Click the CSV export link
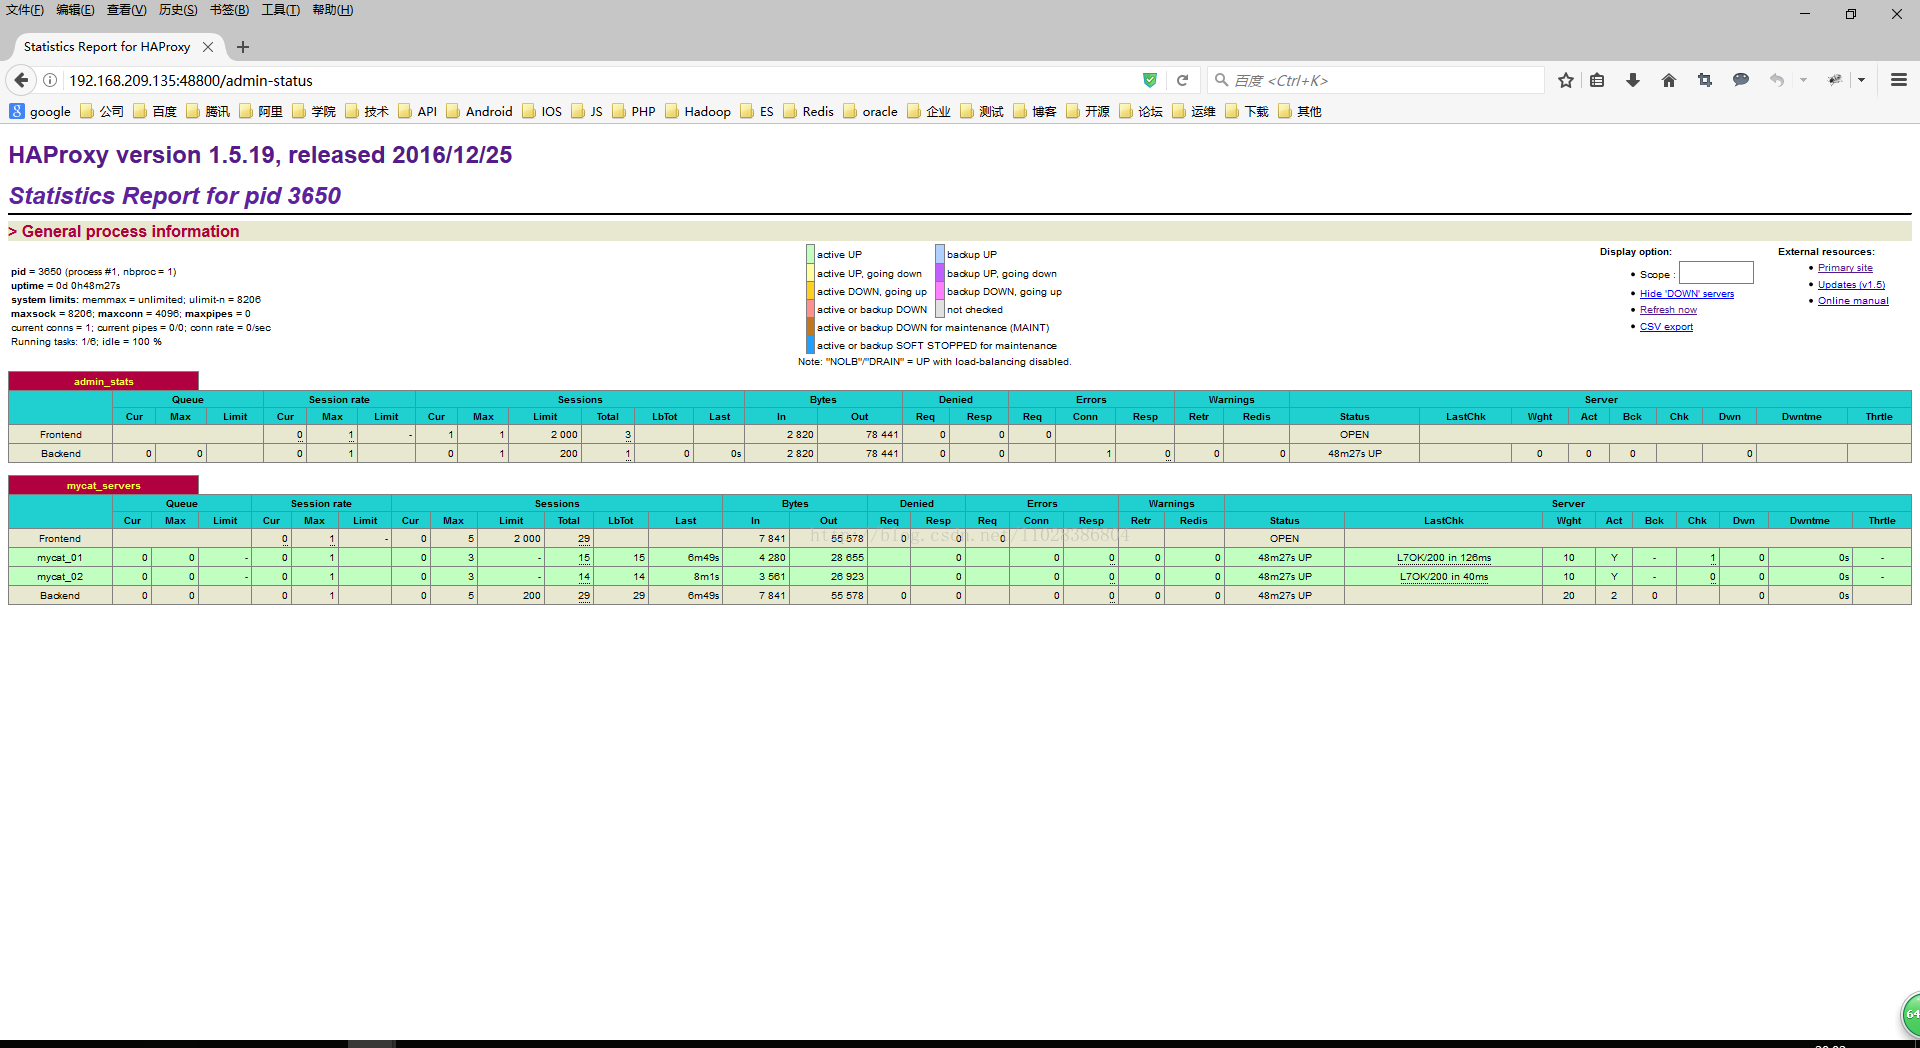1920x1048 pixels. (1666, 327)
